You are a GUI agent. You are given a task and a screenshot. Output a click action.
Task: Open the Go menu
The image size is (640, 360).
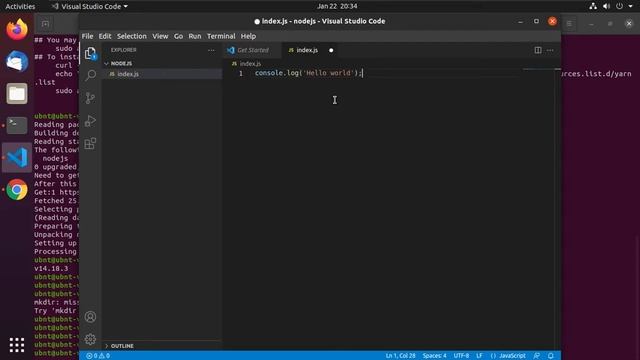pos(178,36)
